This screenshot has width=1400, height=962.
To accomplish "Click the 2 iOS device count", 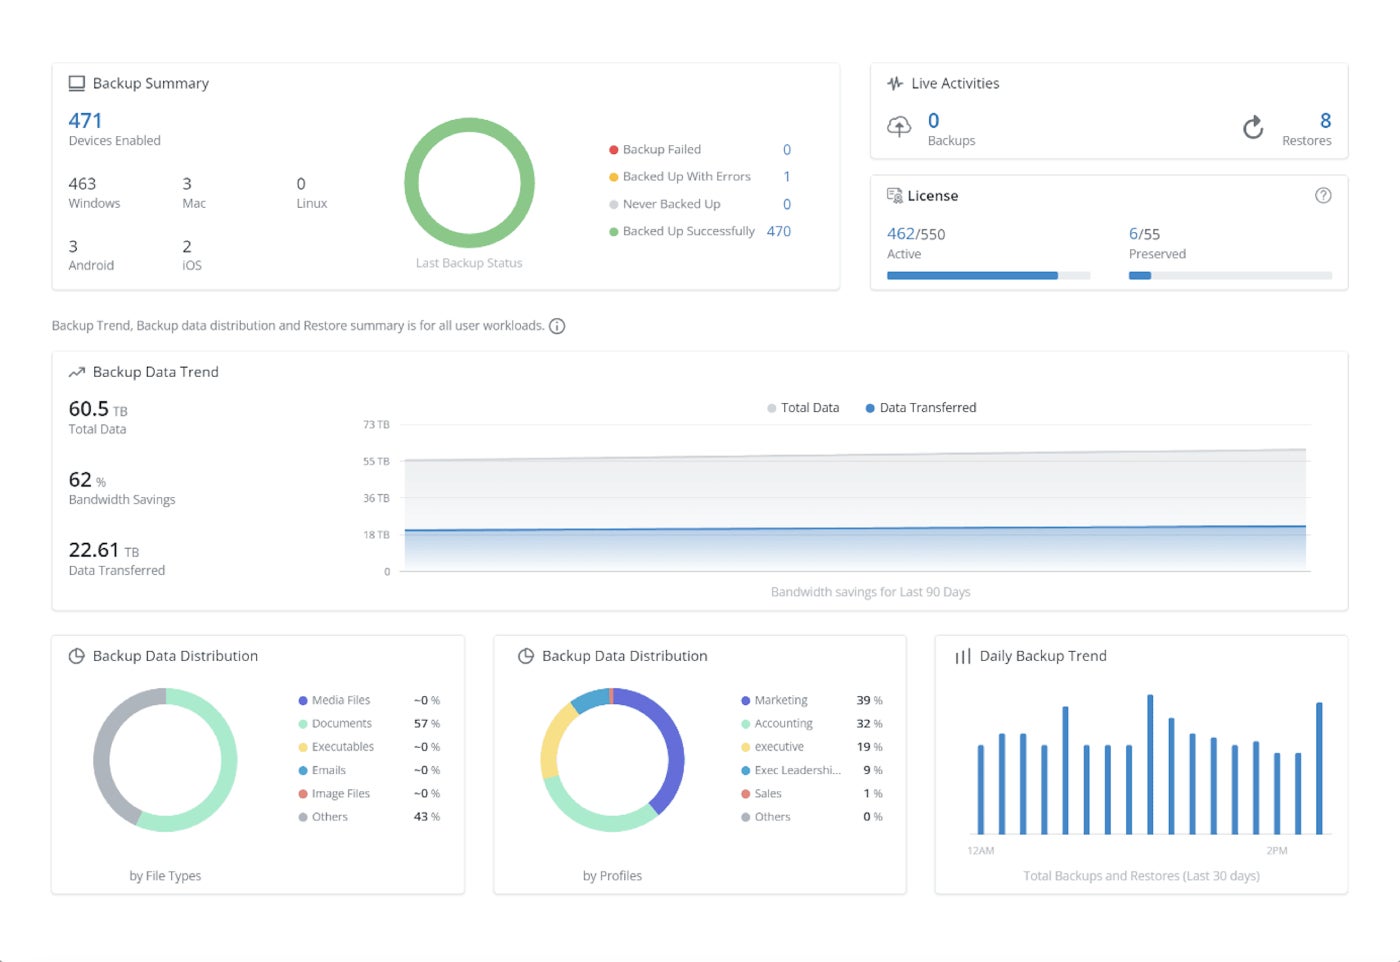I will [187, 247].
